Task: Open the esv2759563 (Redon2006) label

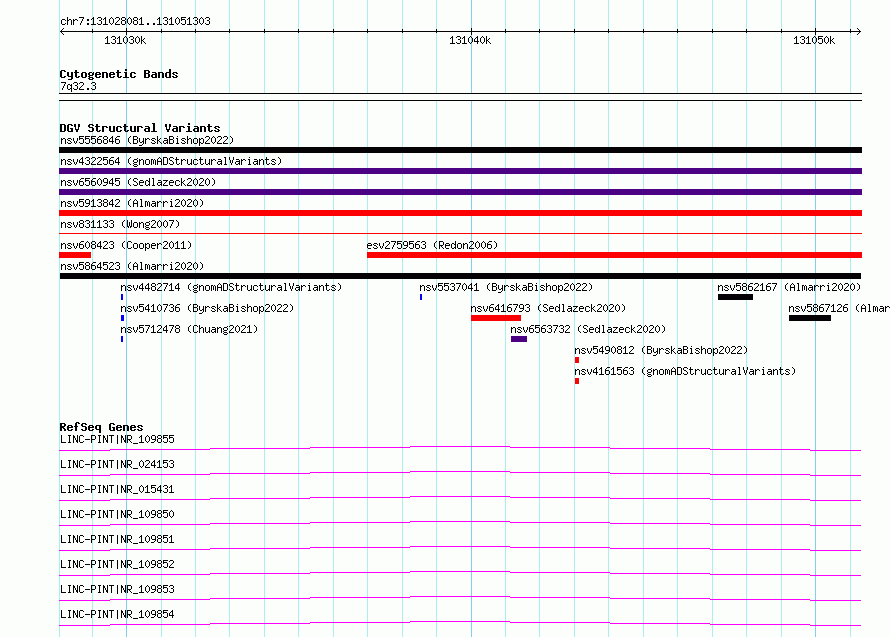Action: (432, 245)
